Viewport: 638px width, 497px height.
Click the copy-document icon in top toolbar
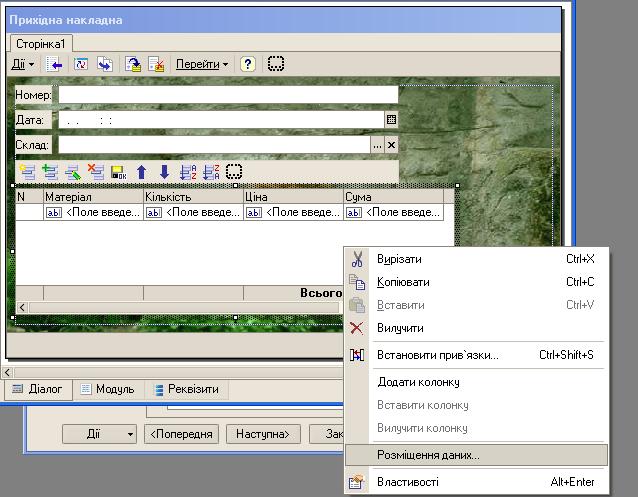[x=105, y=64]
